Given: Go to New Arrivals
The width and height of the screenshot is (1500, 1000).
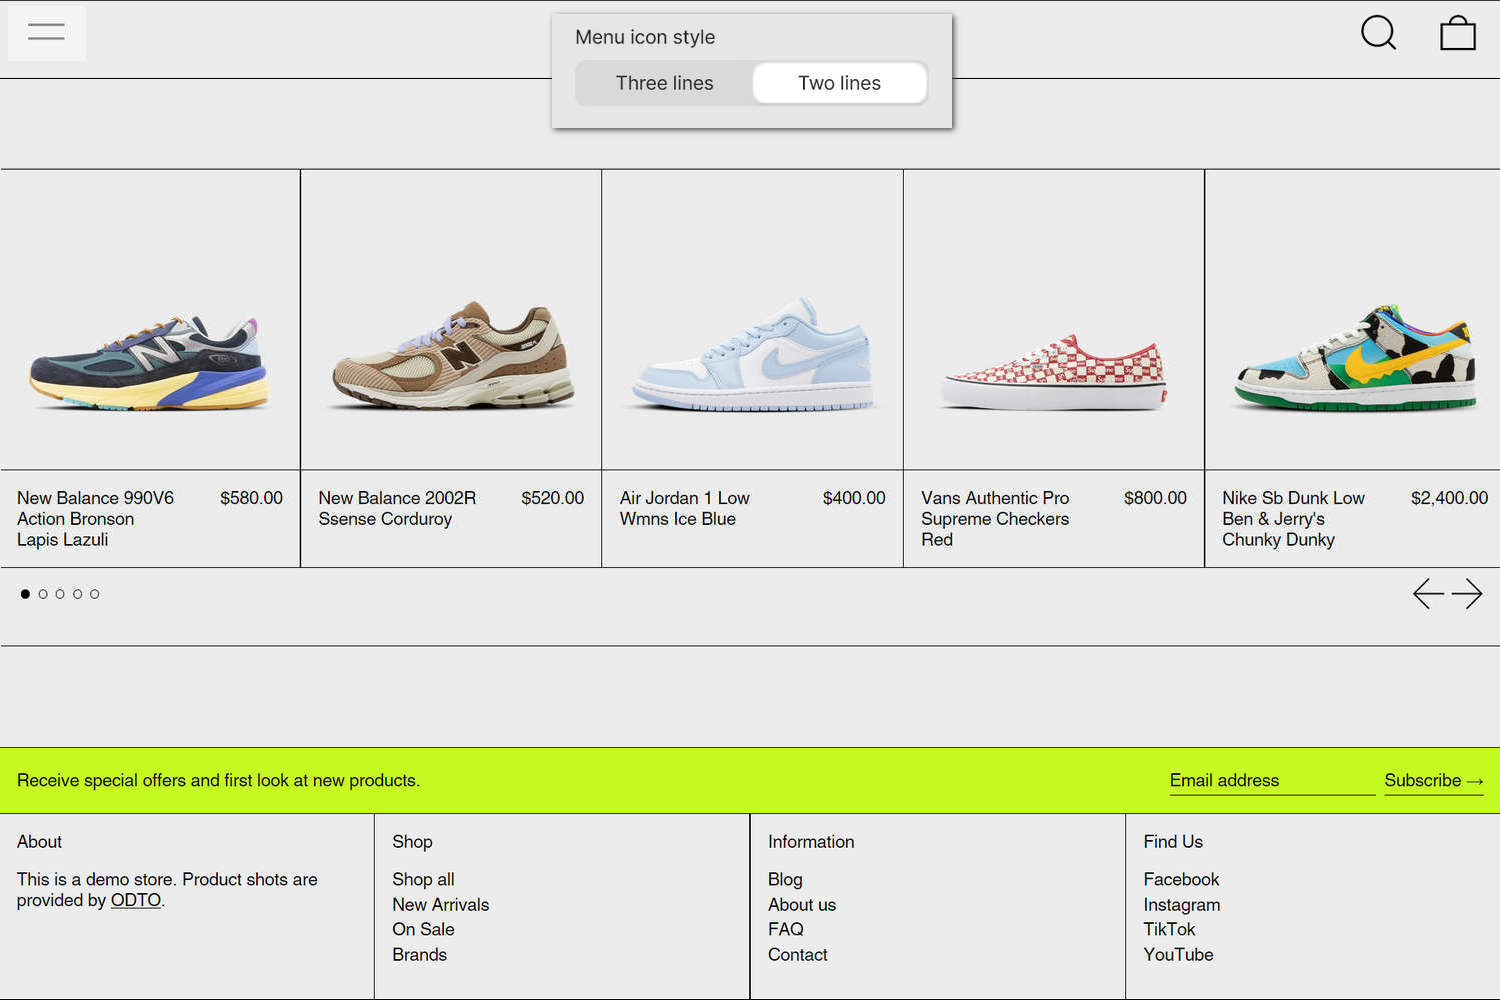Looking at the screenshot, I should click(441, 904).
